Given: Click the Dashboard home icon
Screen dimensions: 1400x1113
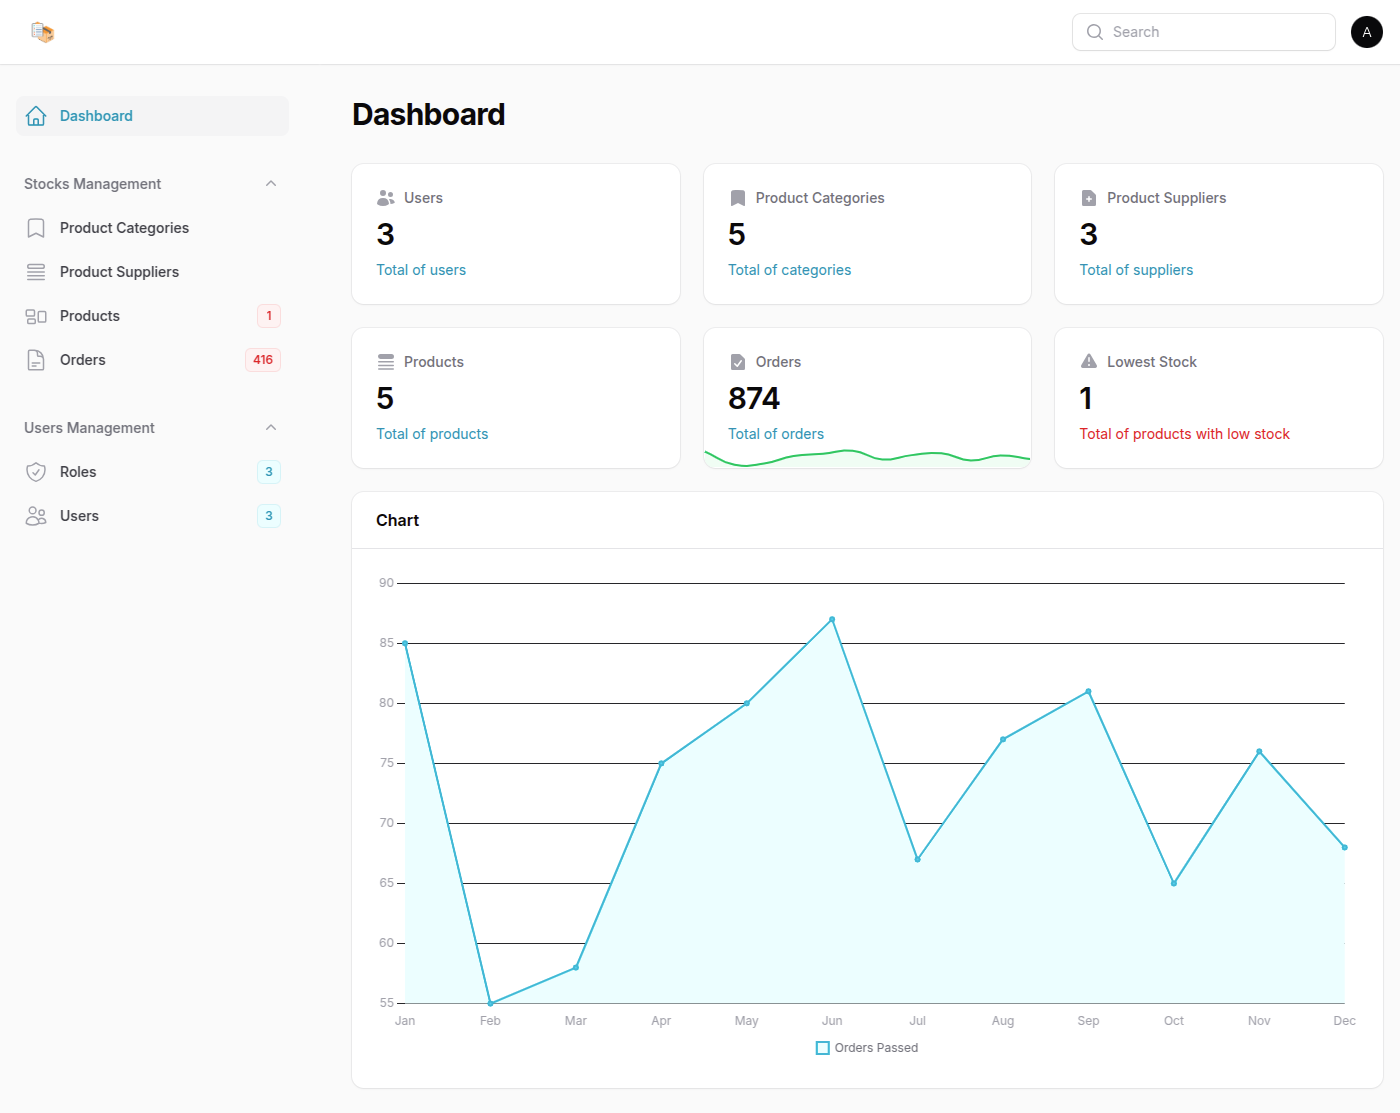Looking at the screenshot, I should point(36,116).
